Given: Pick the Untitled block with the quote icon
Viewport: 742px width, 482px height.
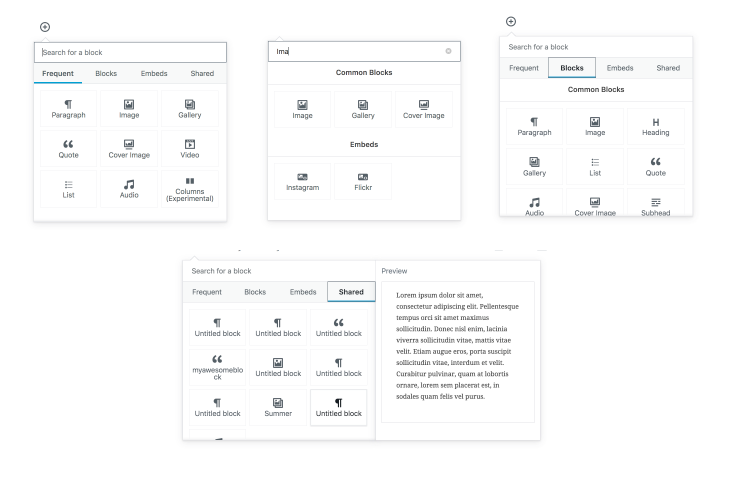Looking at the screenshot, I should [338, 327].
